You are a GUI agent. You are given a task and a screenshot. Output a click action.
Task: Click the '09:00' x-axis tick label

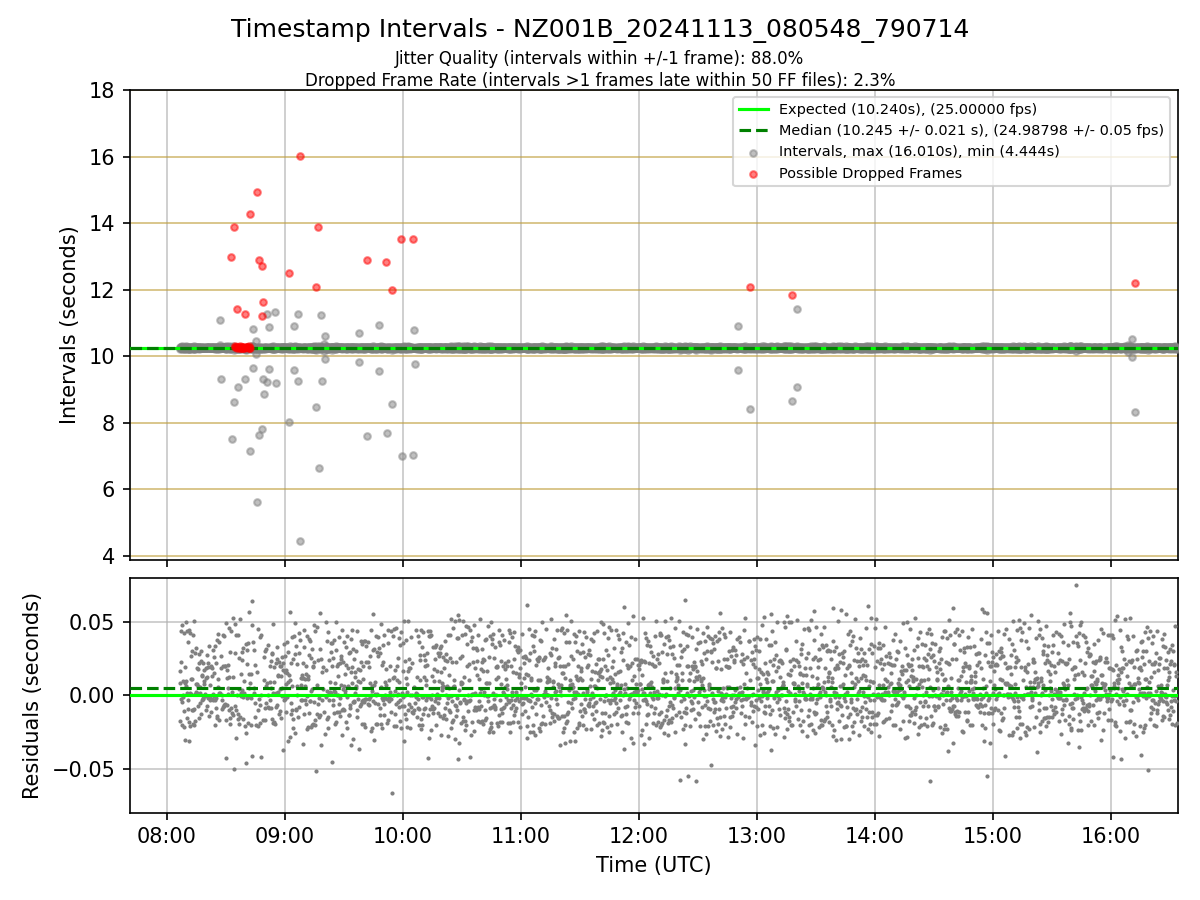click(x=284, y=835)
